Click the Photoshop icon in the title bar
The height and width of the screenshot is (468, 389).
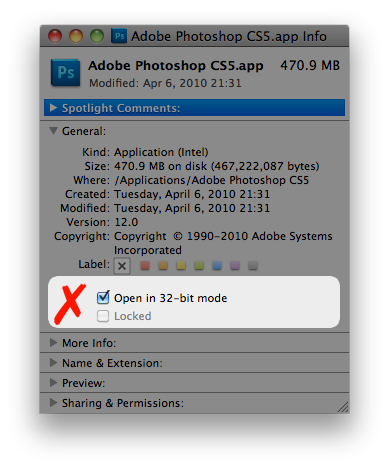pos(119,36)
